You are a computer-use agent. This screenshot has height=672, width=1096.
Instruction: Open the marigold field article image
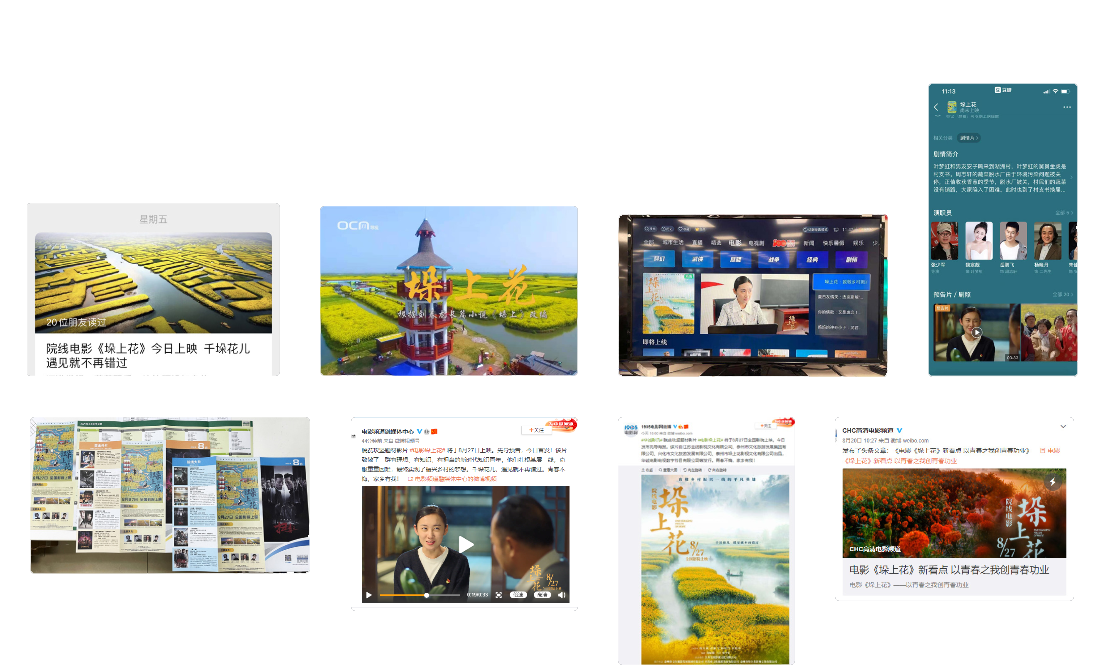point(954,513)
